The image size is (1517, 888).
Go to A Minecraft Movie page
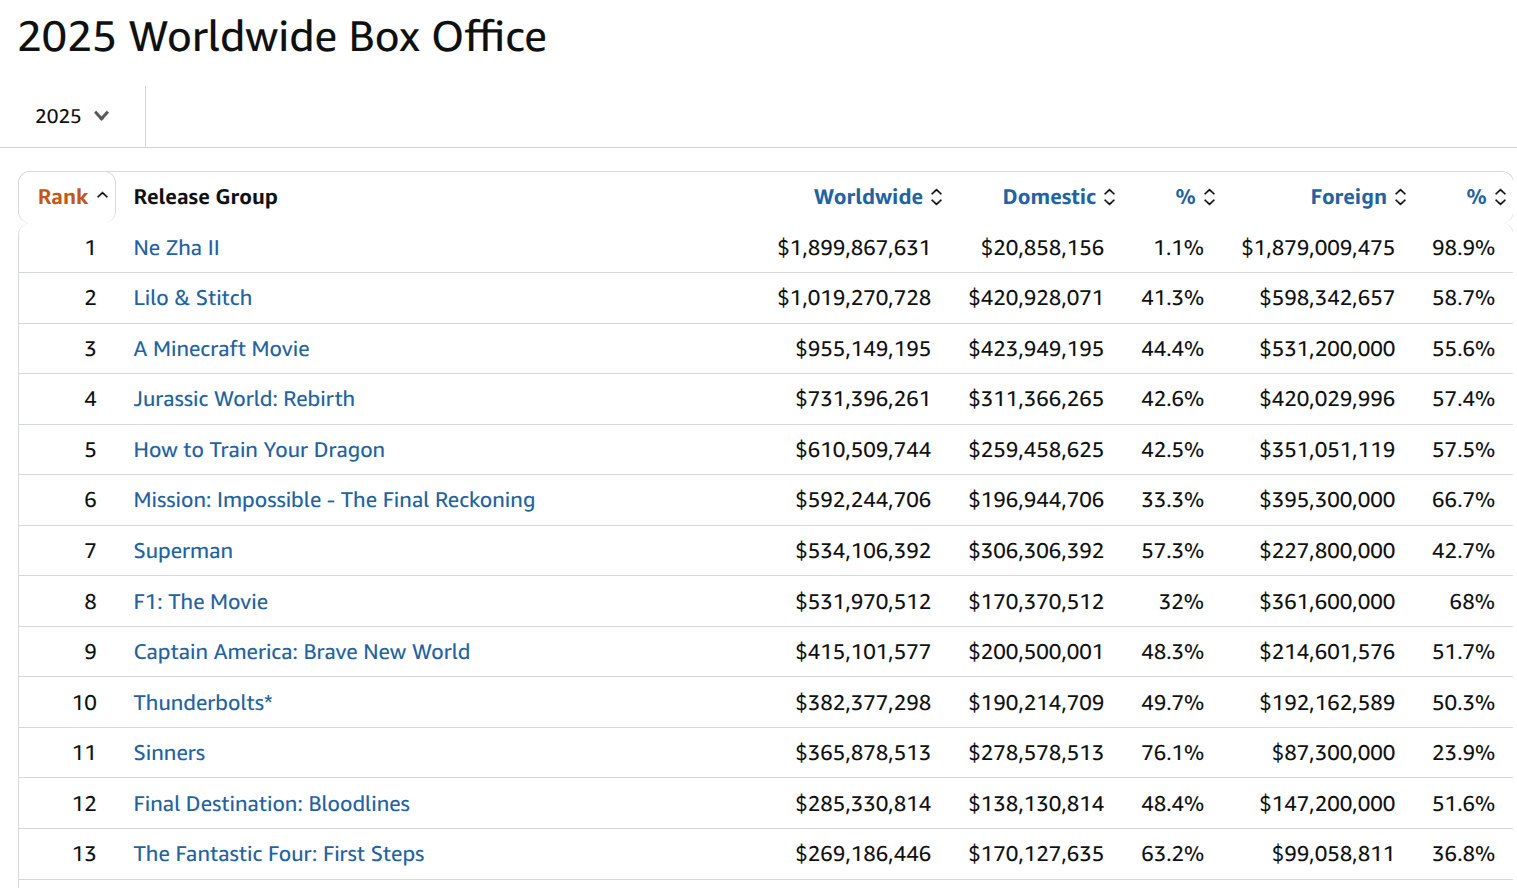[x=221, y=349]
